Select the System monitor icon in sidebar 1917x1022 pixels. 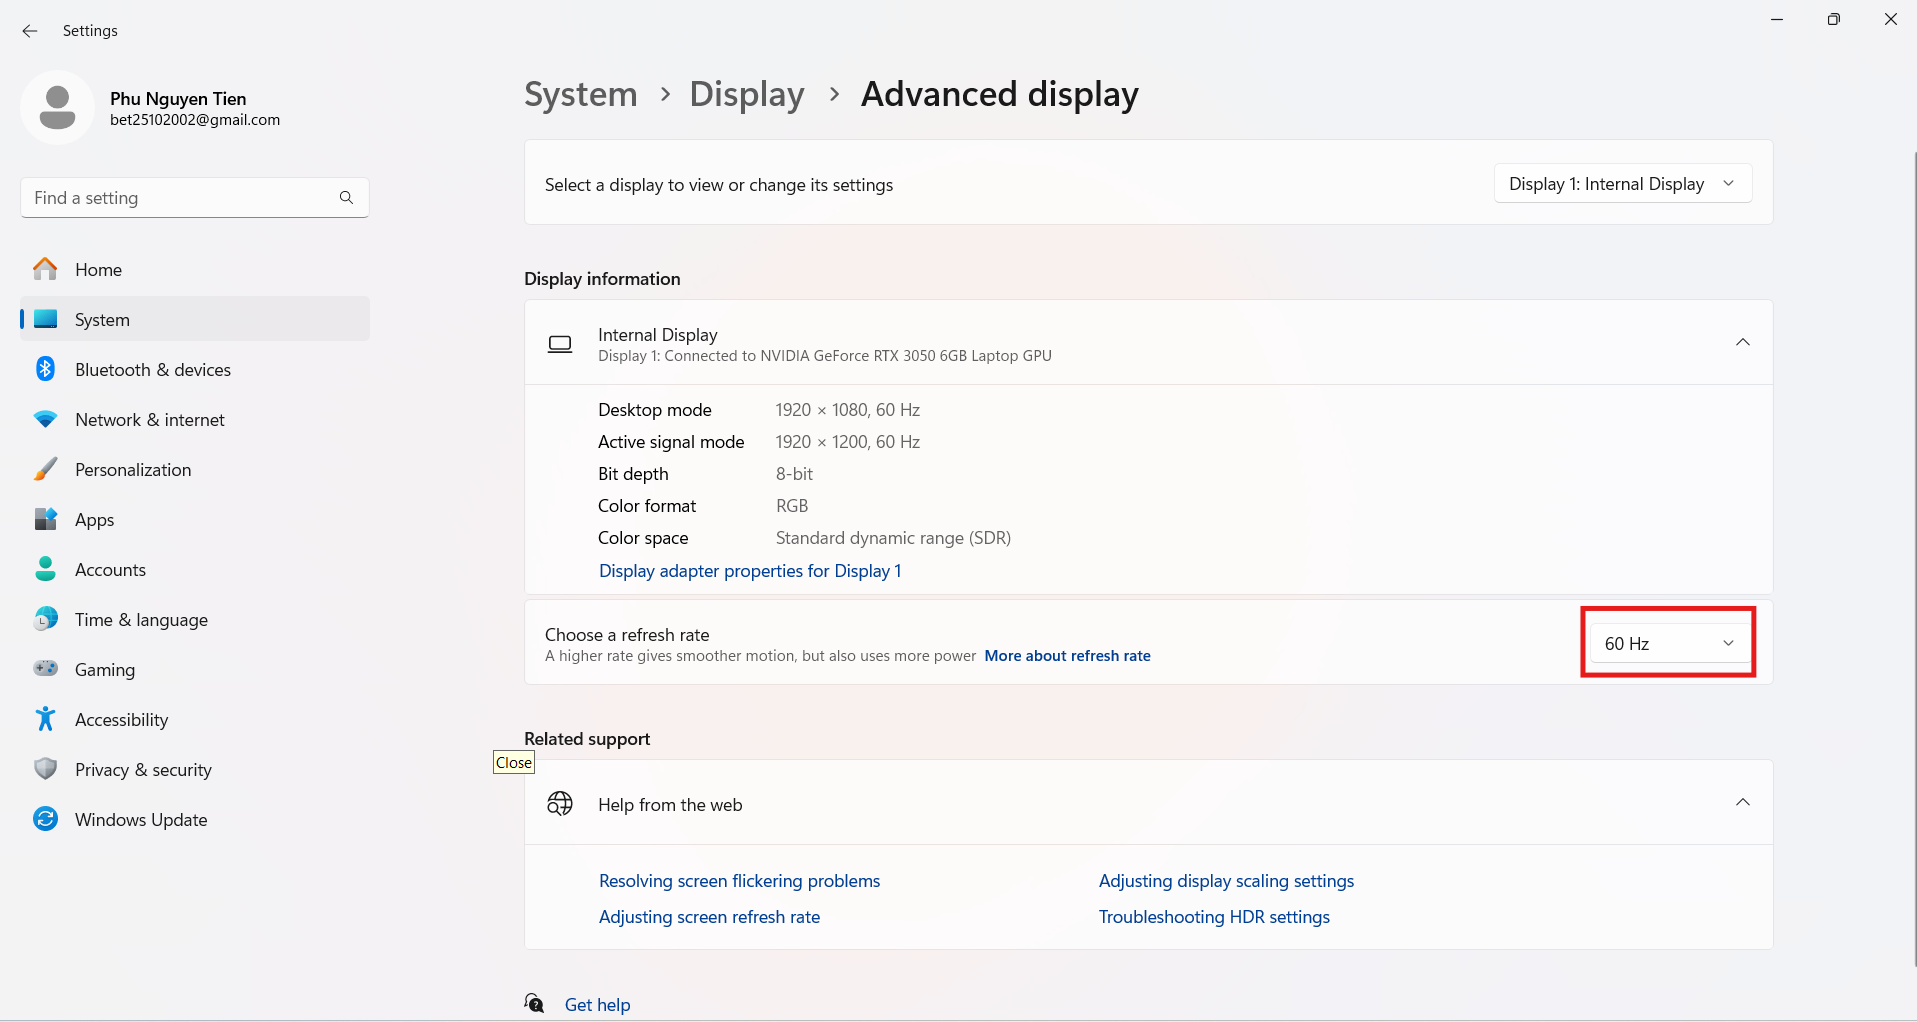pyautogui.click(x=45, y=319)
